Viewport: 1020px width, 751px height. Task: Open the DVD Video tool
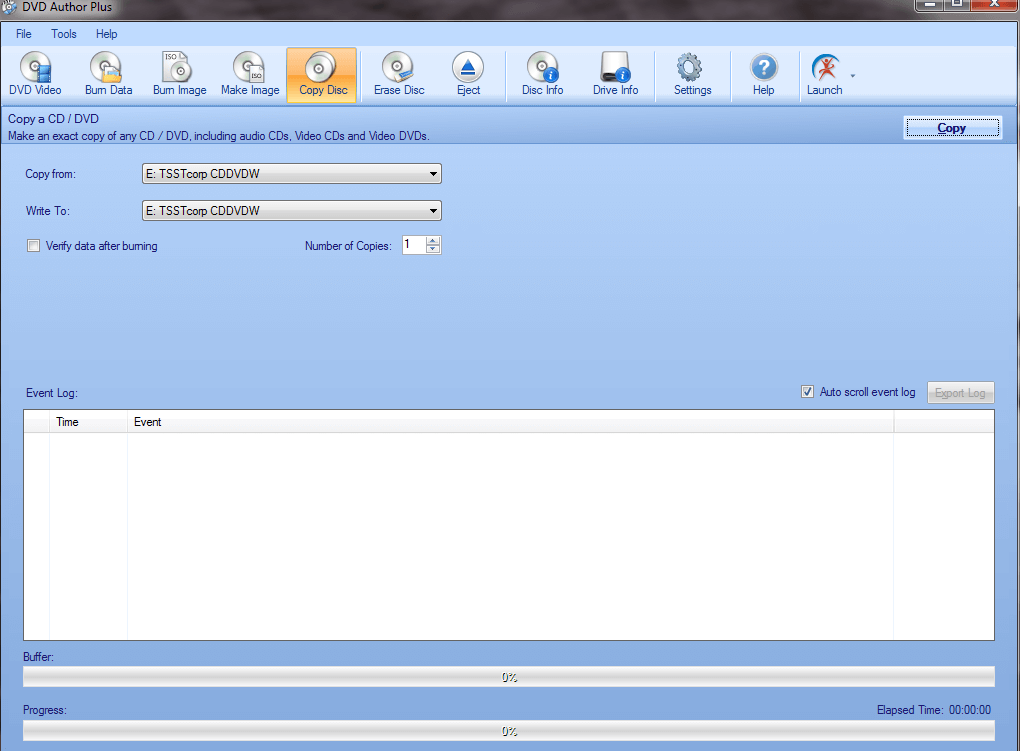point(35,74)
